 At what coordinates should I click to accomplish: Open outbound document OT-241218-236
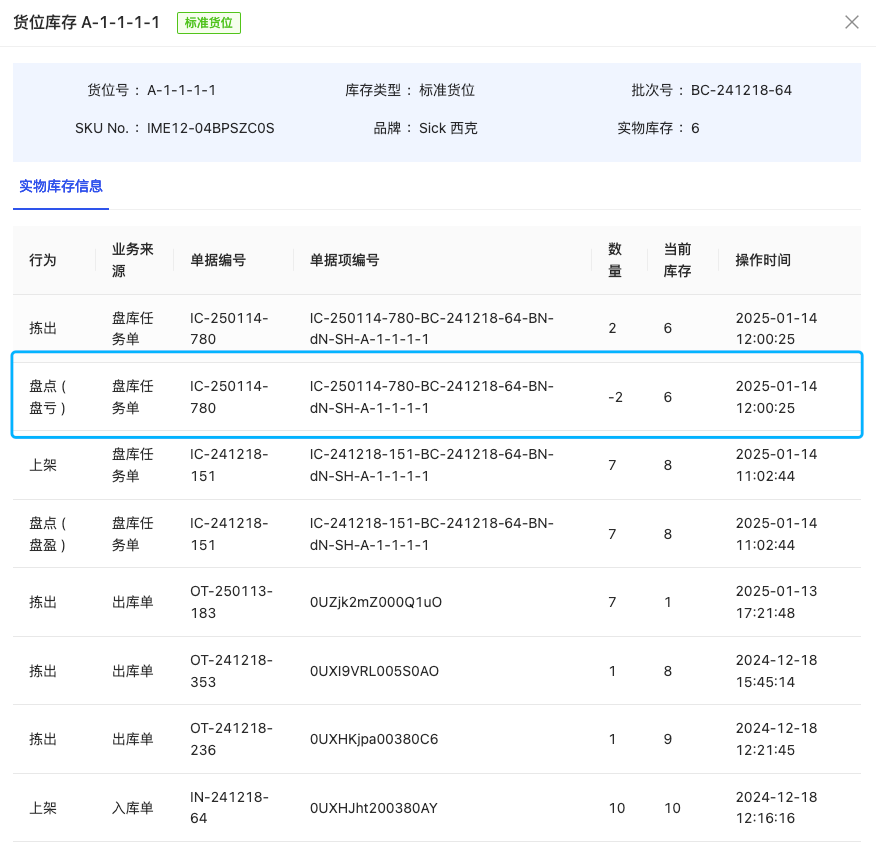(231, 739)
